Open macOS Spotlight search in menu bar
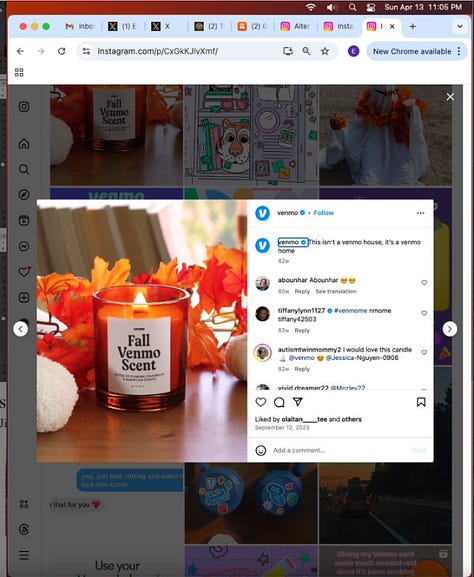The height and width of the screenshot is (577, 474). point(352,7)
